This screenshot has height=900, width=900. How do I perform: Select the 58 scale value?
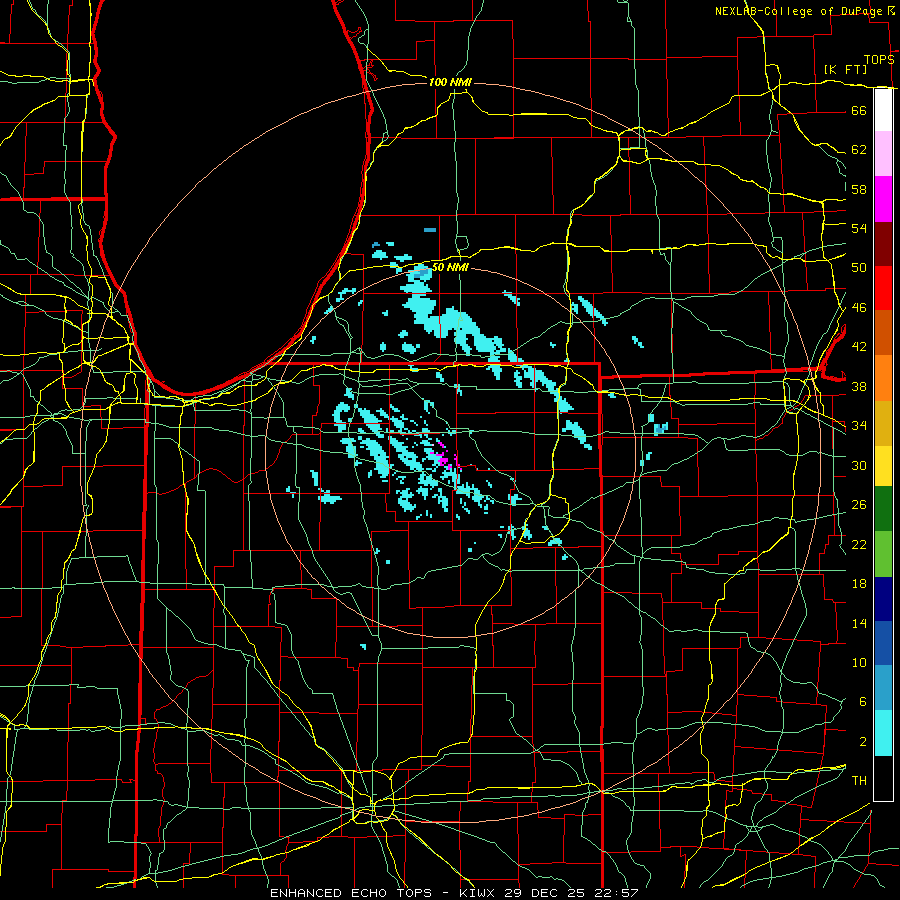point(859,189)
